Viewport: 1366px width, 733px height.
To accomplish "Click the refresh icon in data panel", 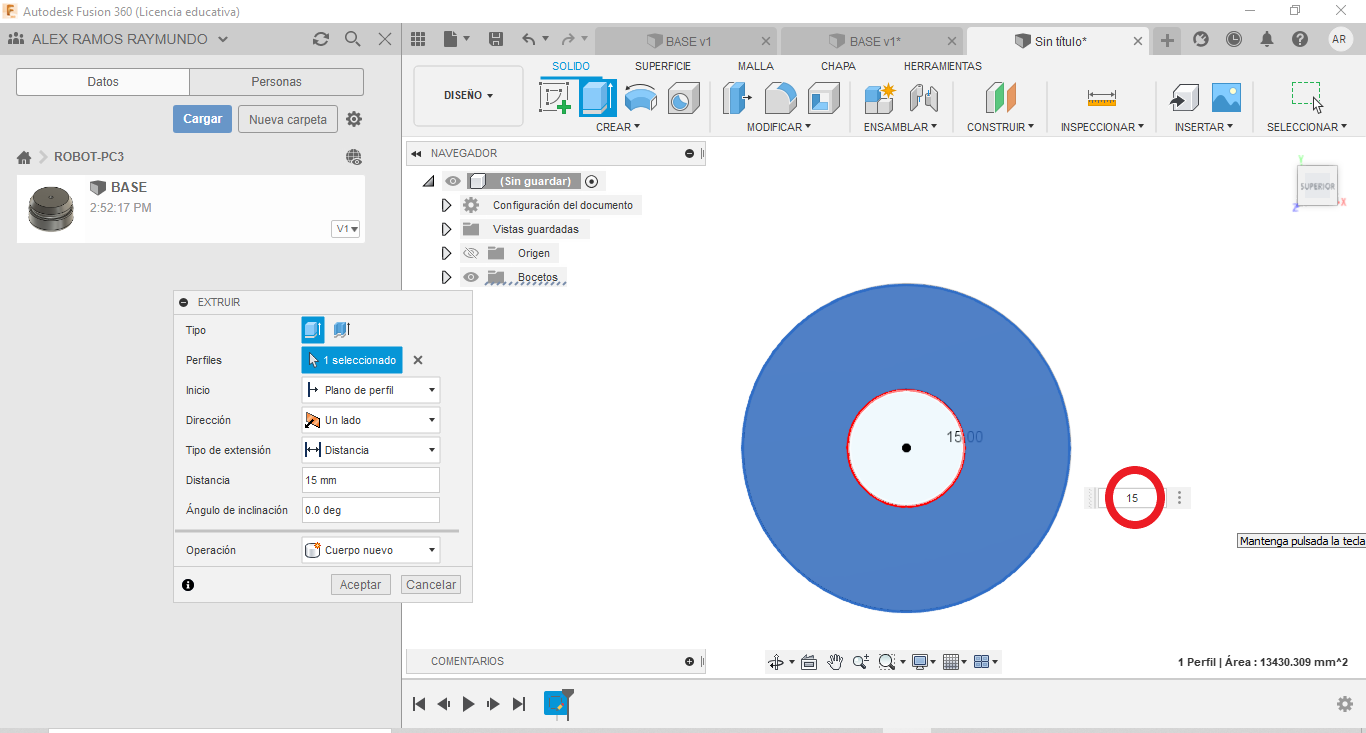I will (320, 39).
